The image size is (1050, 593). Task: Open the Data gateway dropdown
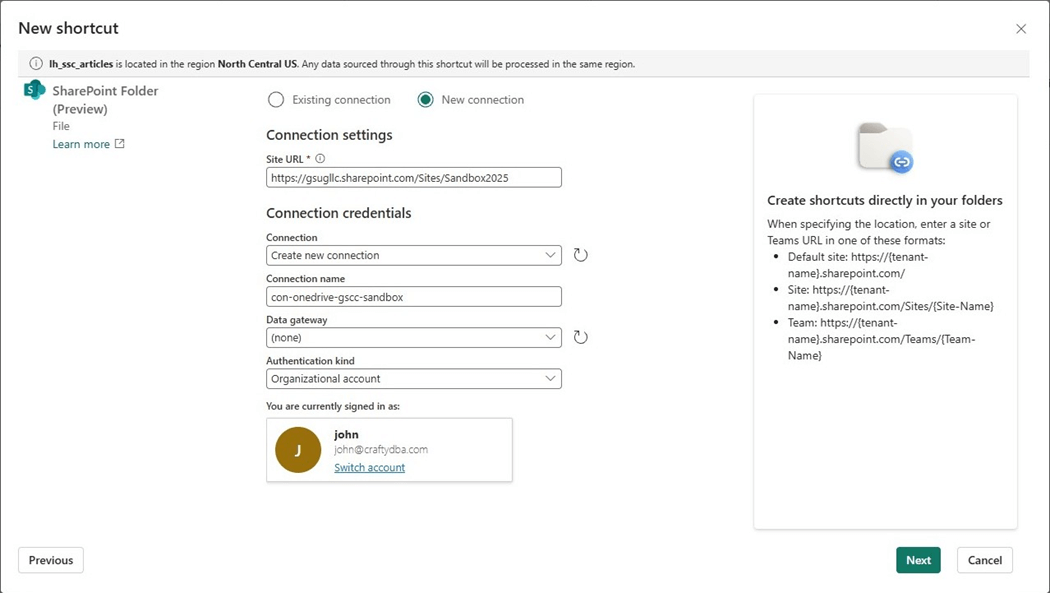(414, 338)
